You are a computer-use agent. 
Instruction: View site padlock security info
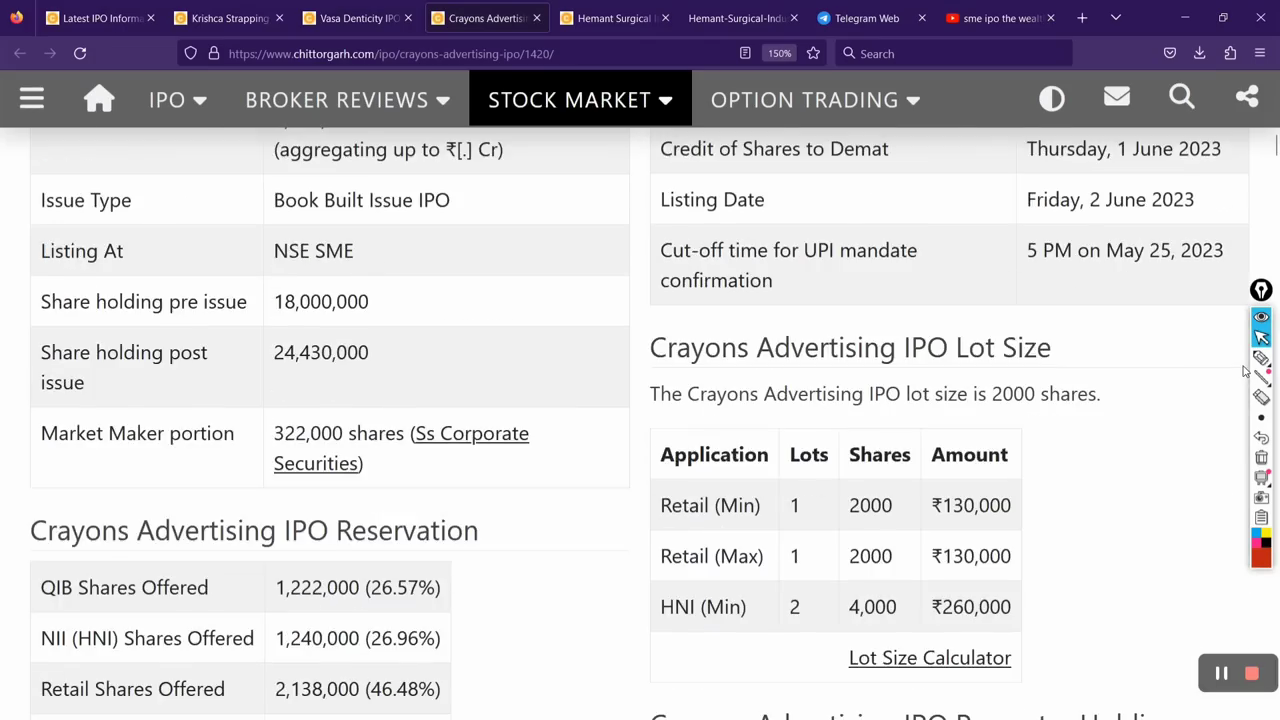point(213,53)
